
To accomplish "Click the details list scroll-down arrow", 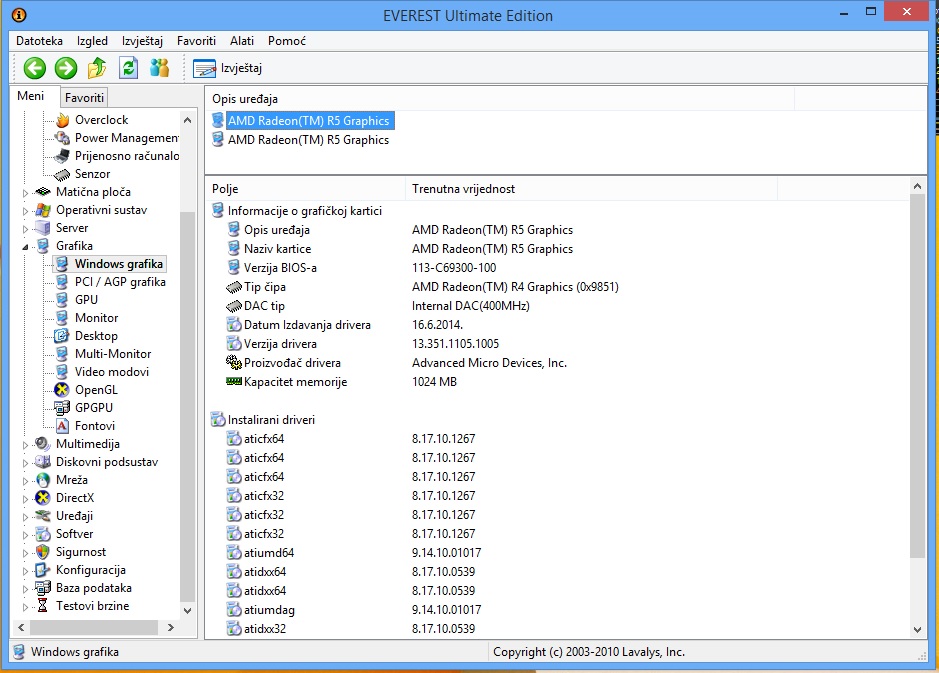I will coord(919,630).
